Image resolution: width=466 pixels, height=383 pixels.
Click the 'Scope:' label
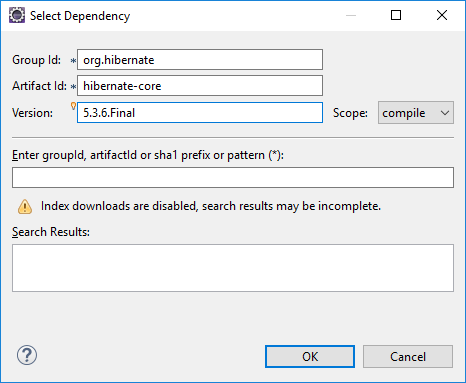350,113
